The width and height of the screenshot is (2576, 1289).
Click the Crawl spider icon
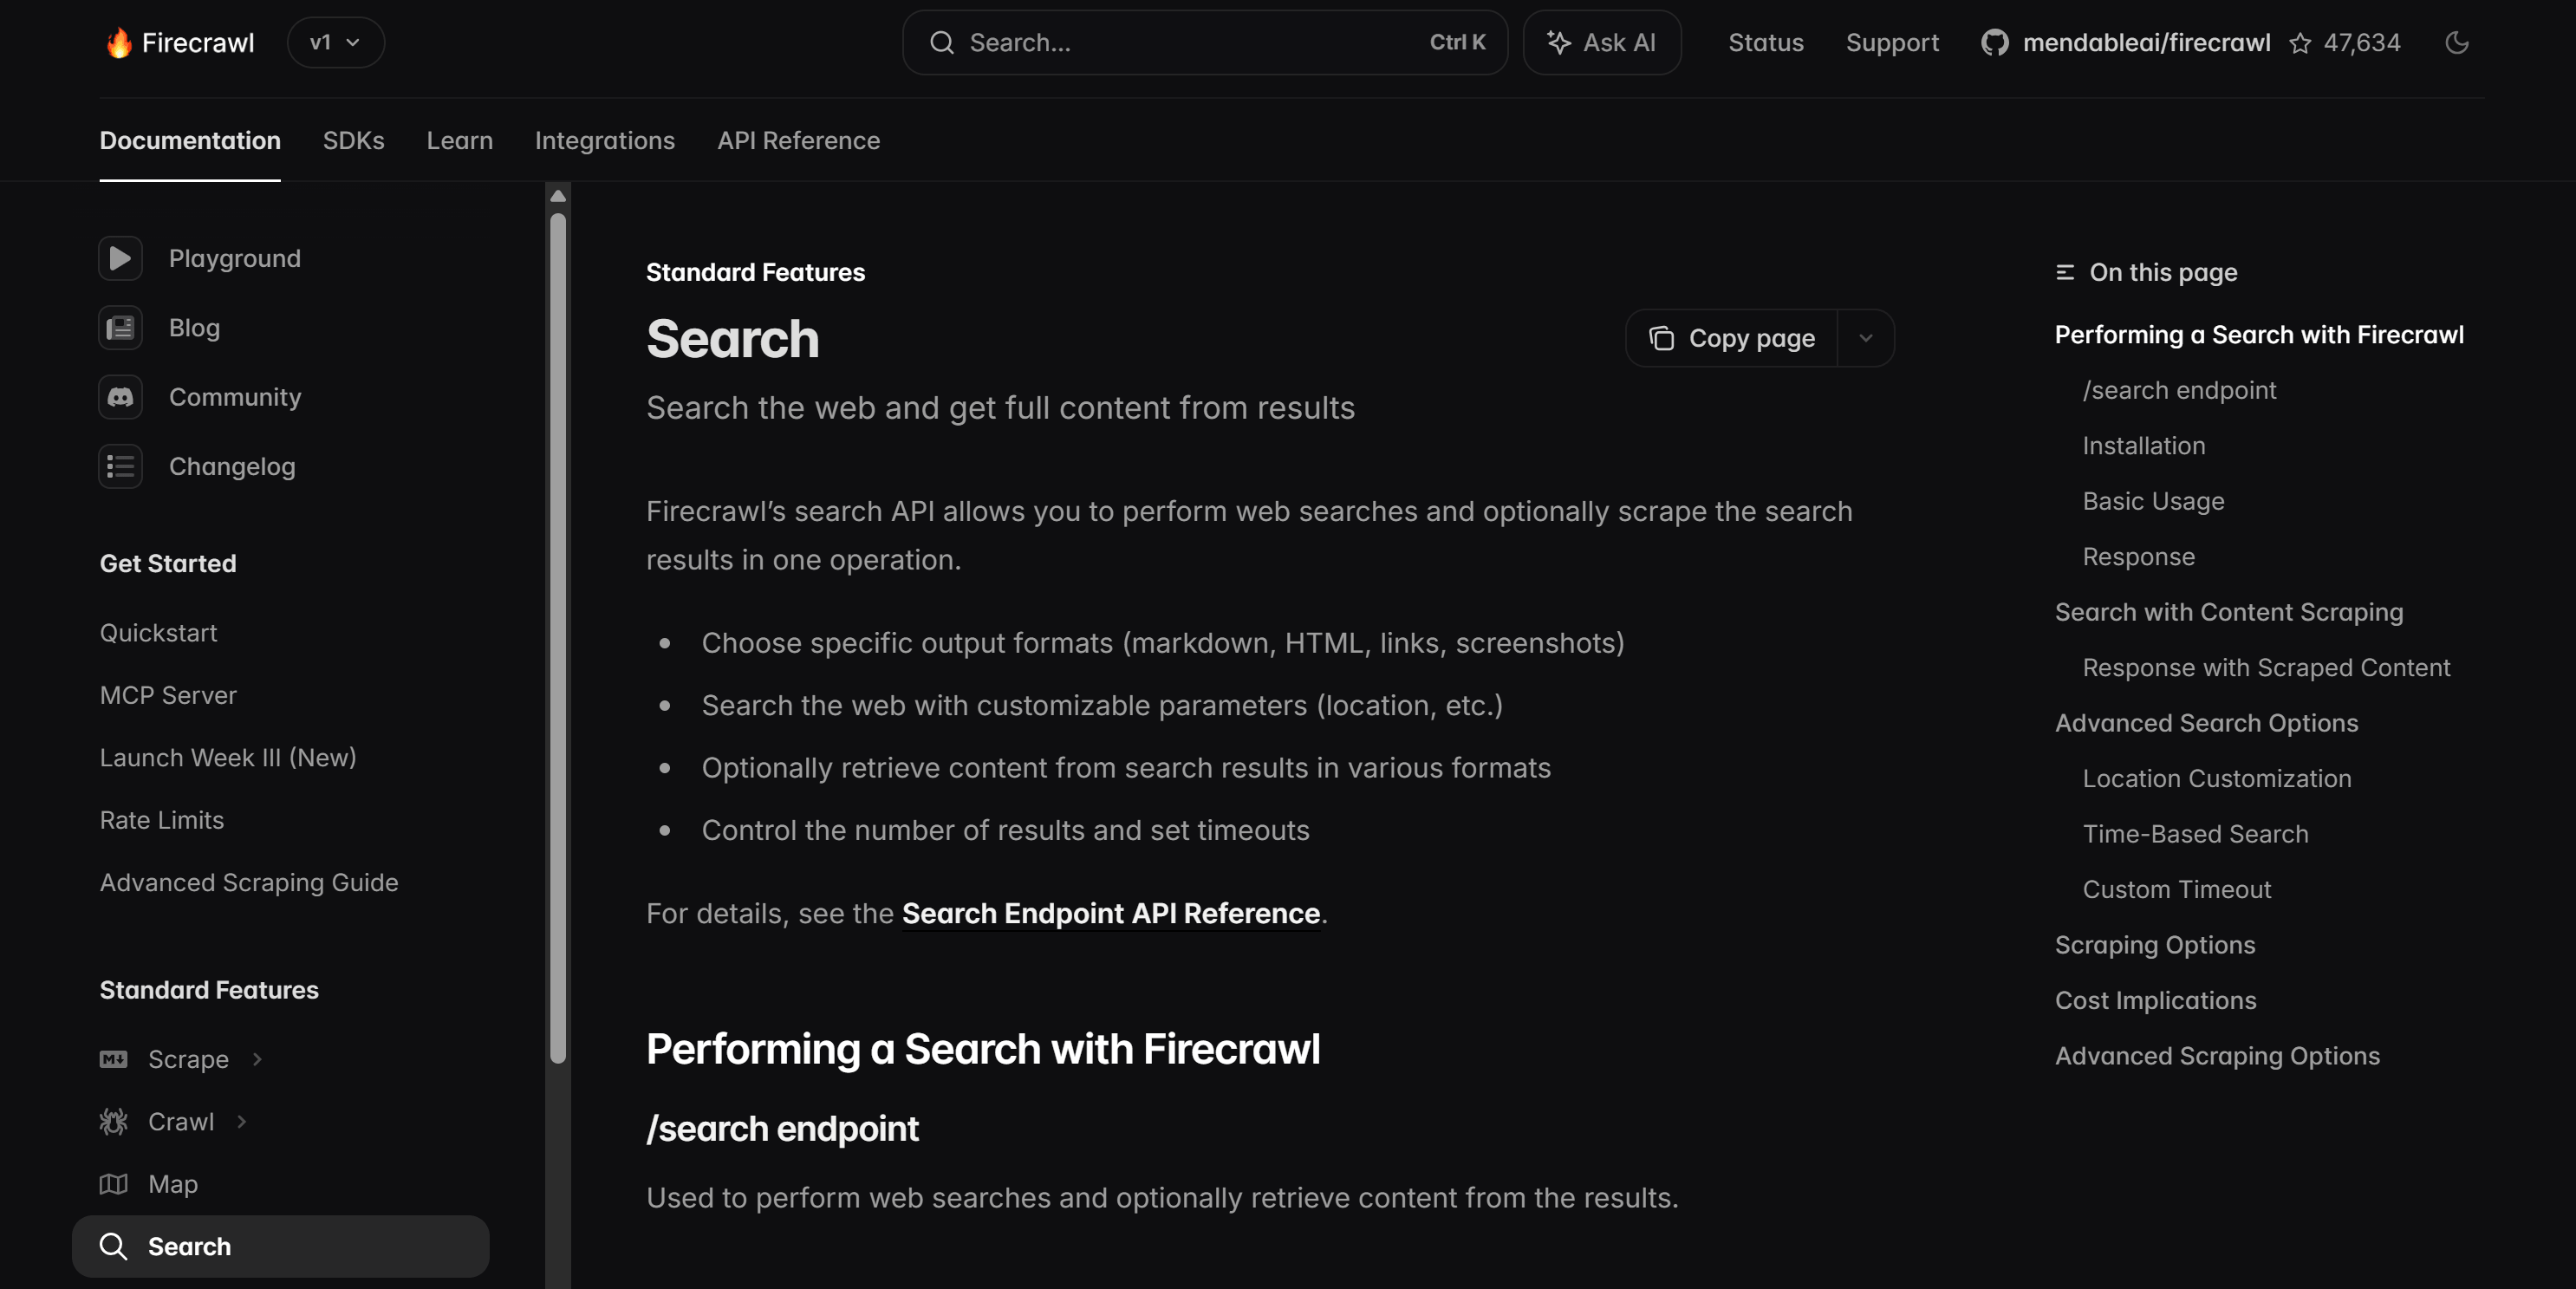pos(113,1122)
